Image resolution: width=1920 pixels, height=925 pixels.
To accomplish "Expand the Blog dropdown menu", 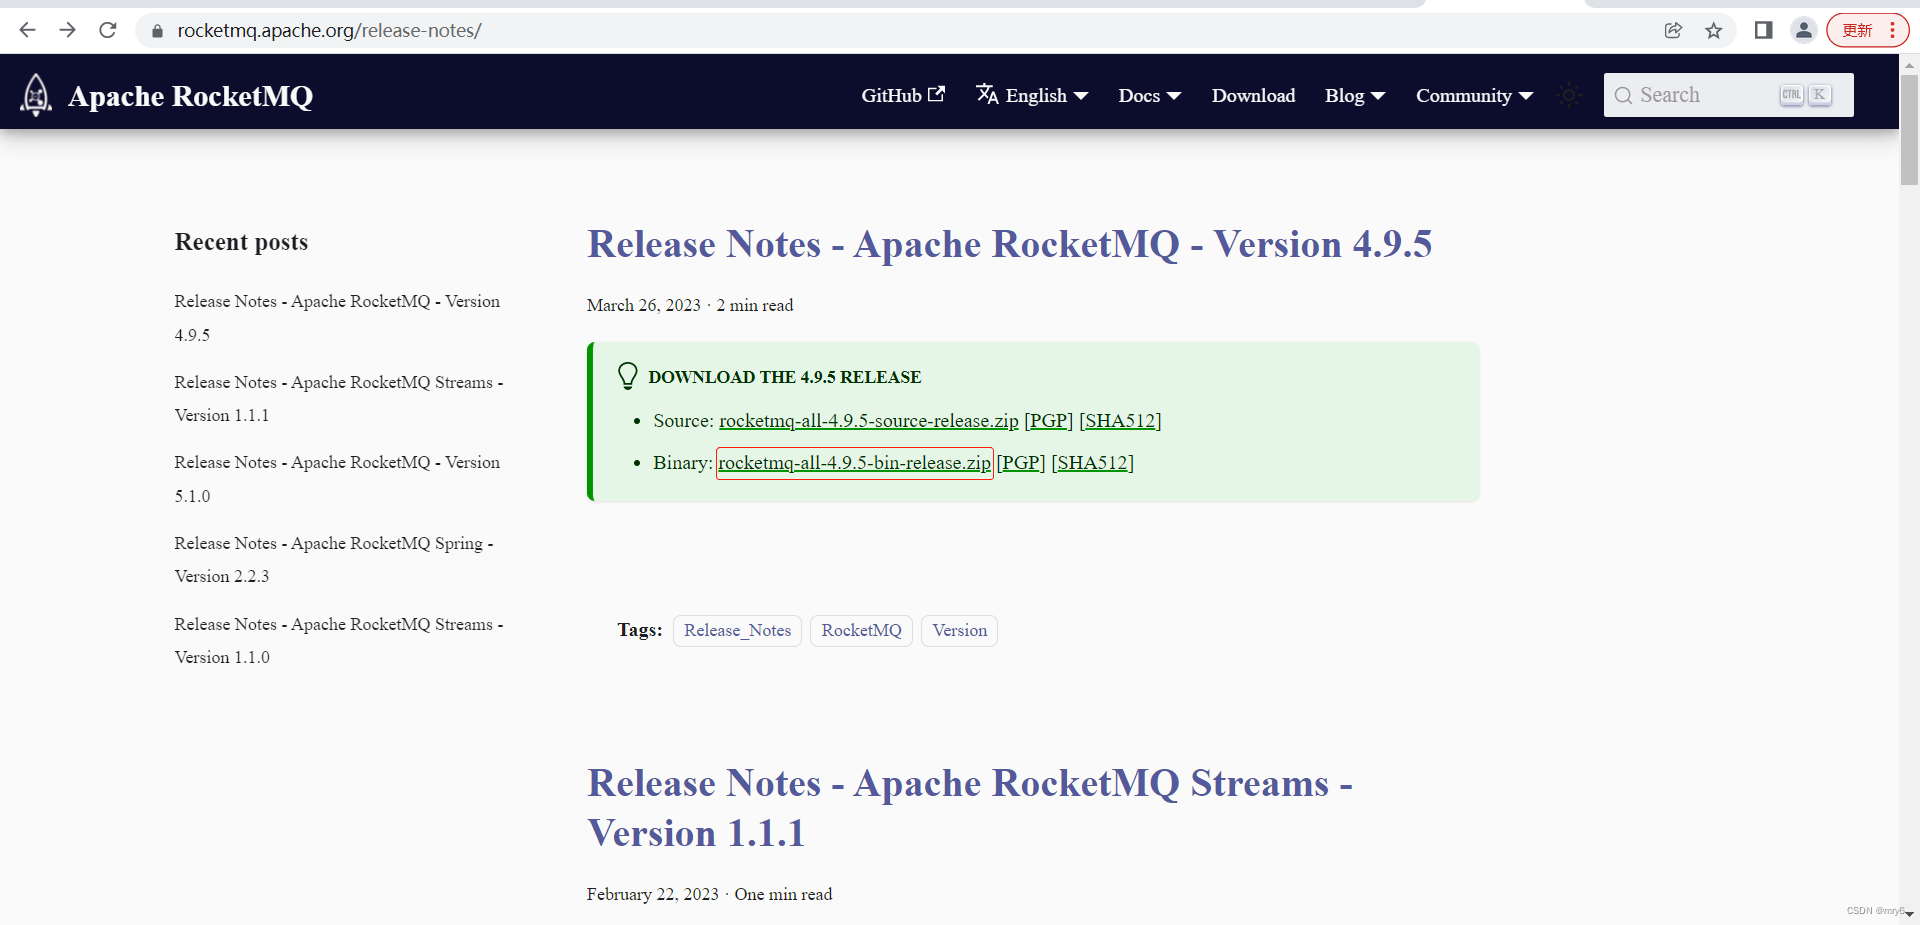I will click(x=1355, y=95).
